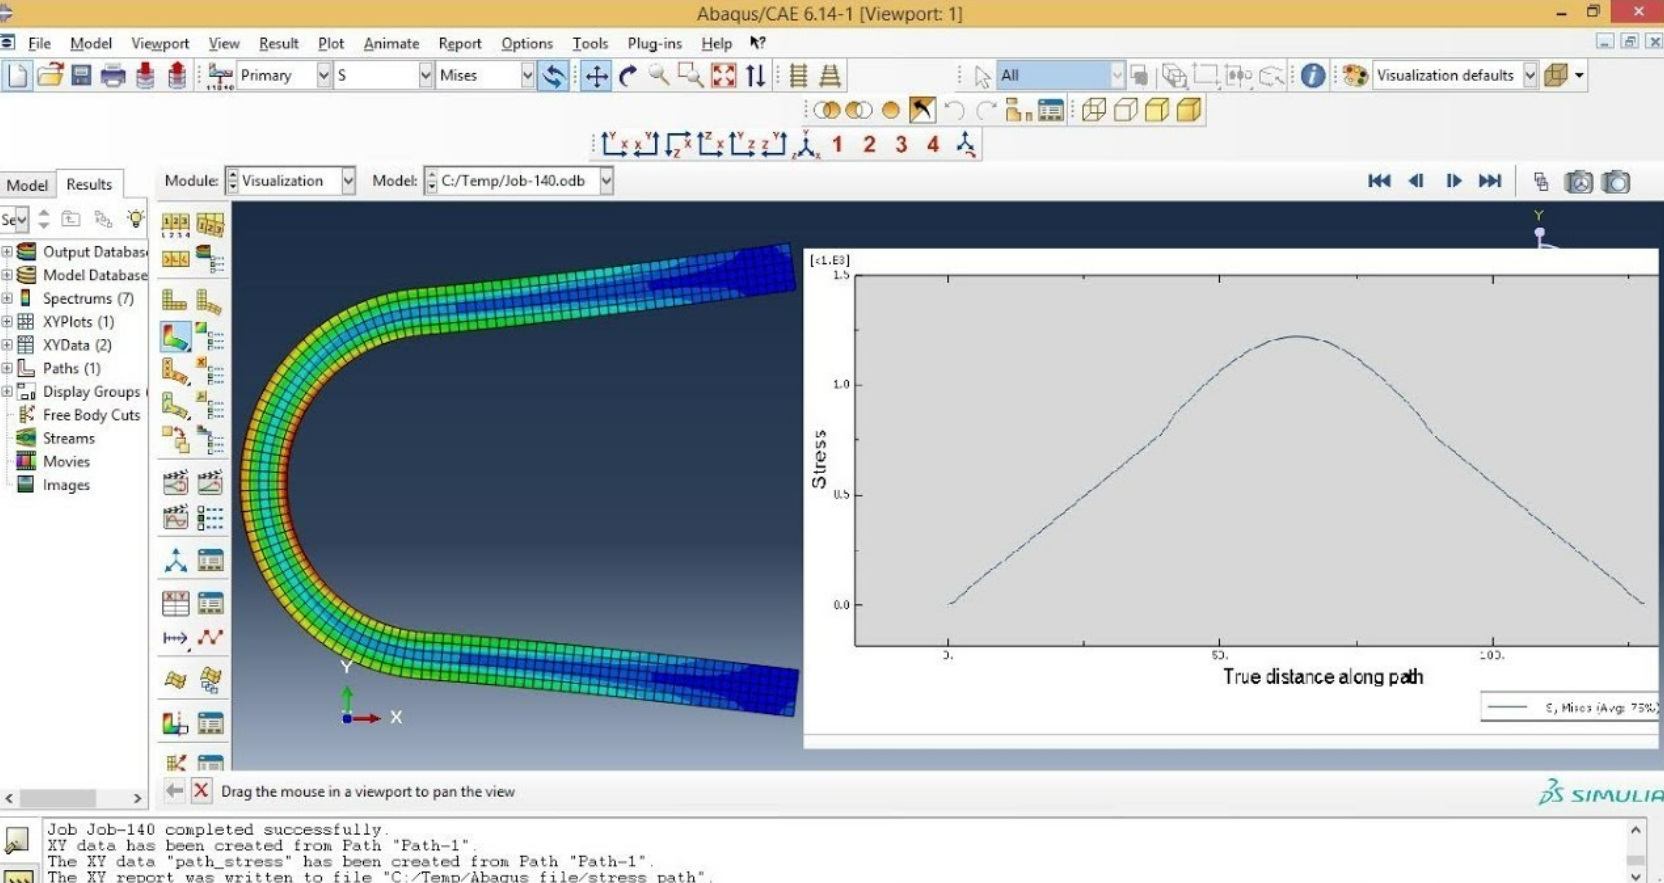Select the Magnify View tool
Image resolution: width=1664 pixels, height=883 pixels.
pos(659,75)
